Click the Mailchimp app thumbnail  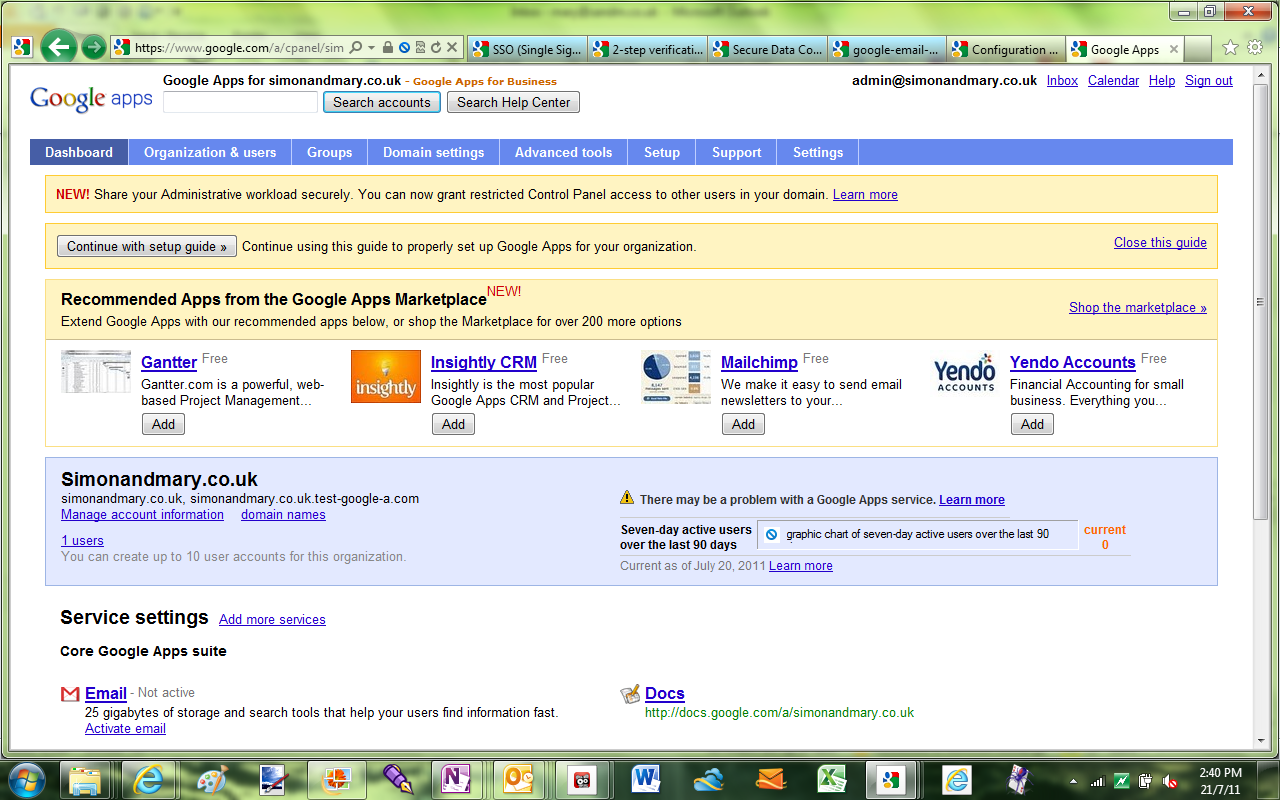point(676,376)
